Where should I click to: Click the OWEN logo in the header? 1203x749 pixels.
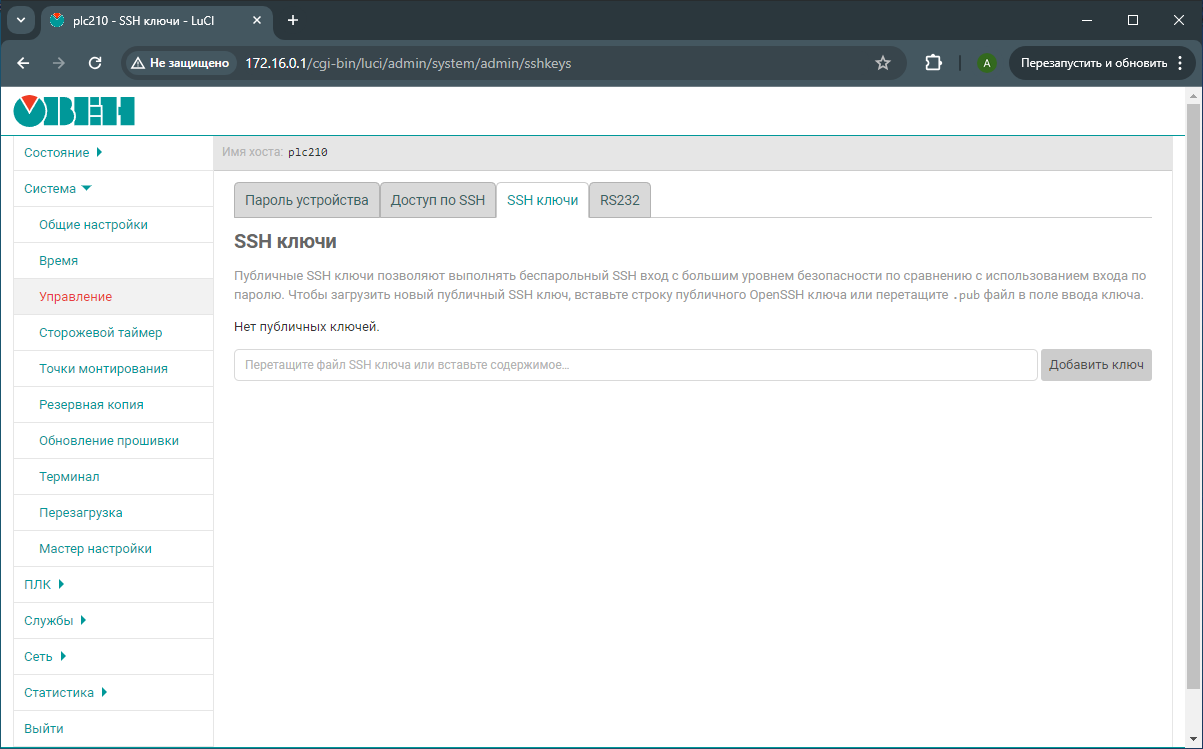pos(74,111)
